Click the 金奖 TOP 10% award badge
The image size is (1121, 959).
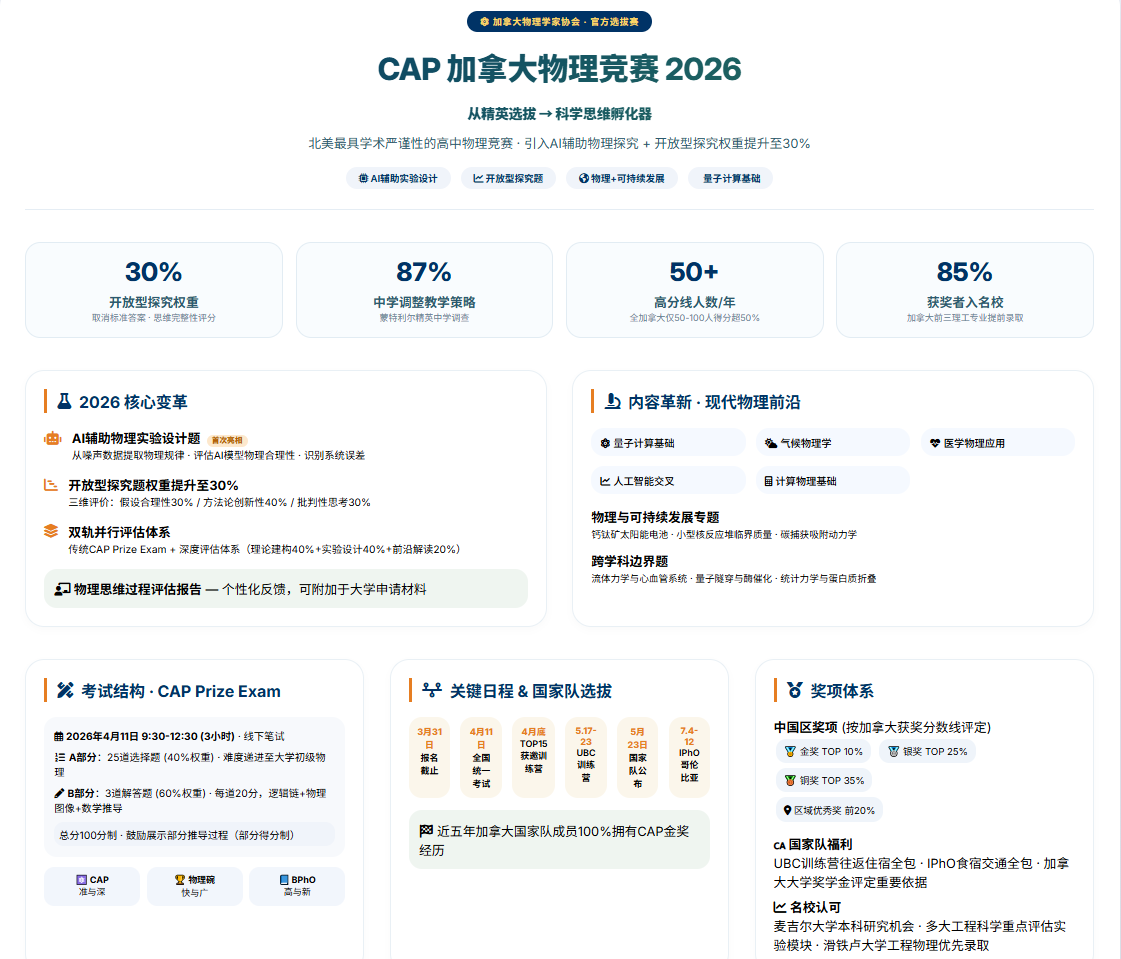822,751
